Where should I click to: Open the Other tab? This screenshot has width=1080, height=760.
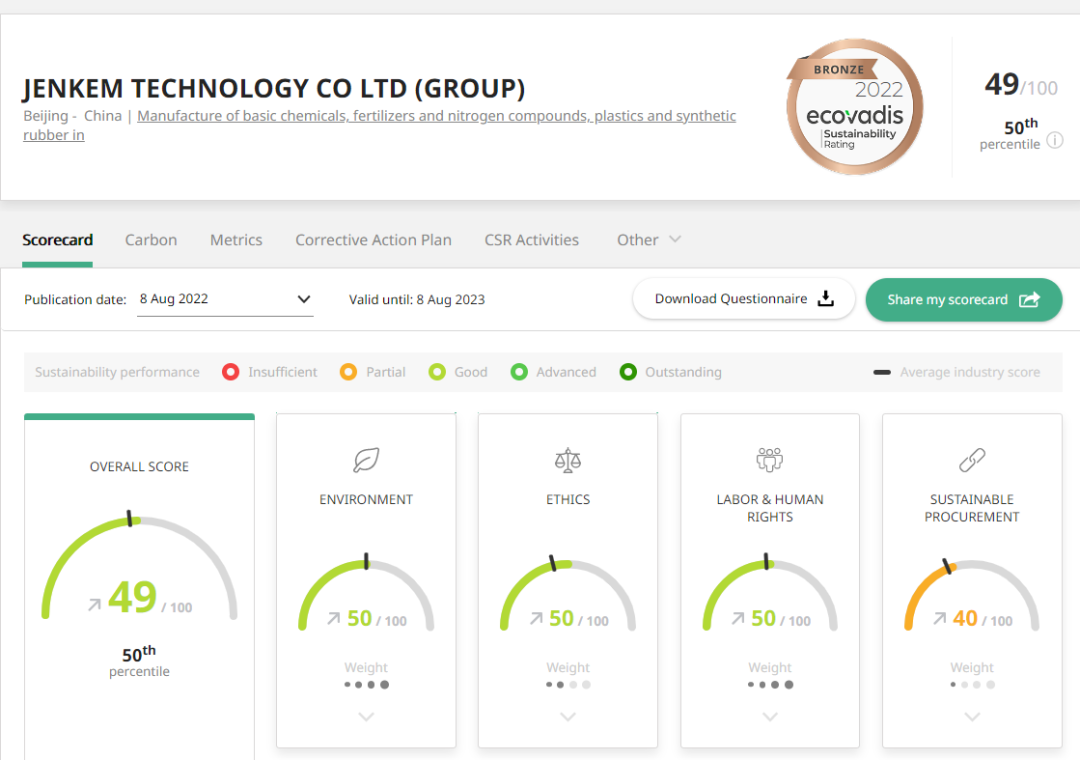[x=648, y=240]
